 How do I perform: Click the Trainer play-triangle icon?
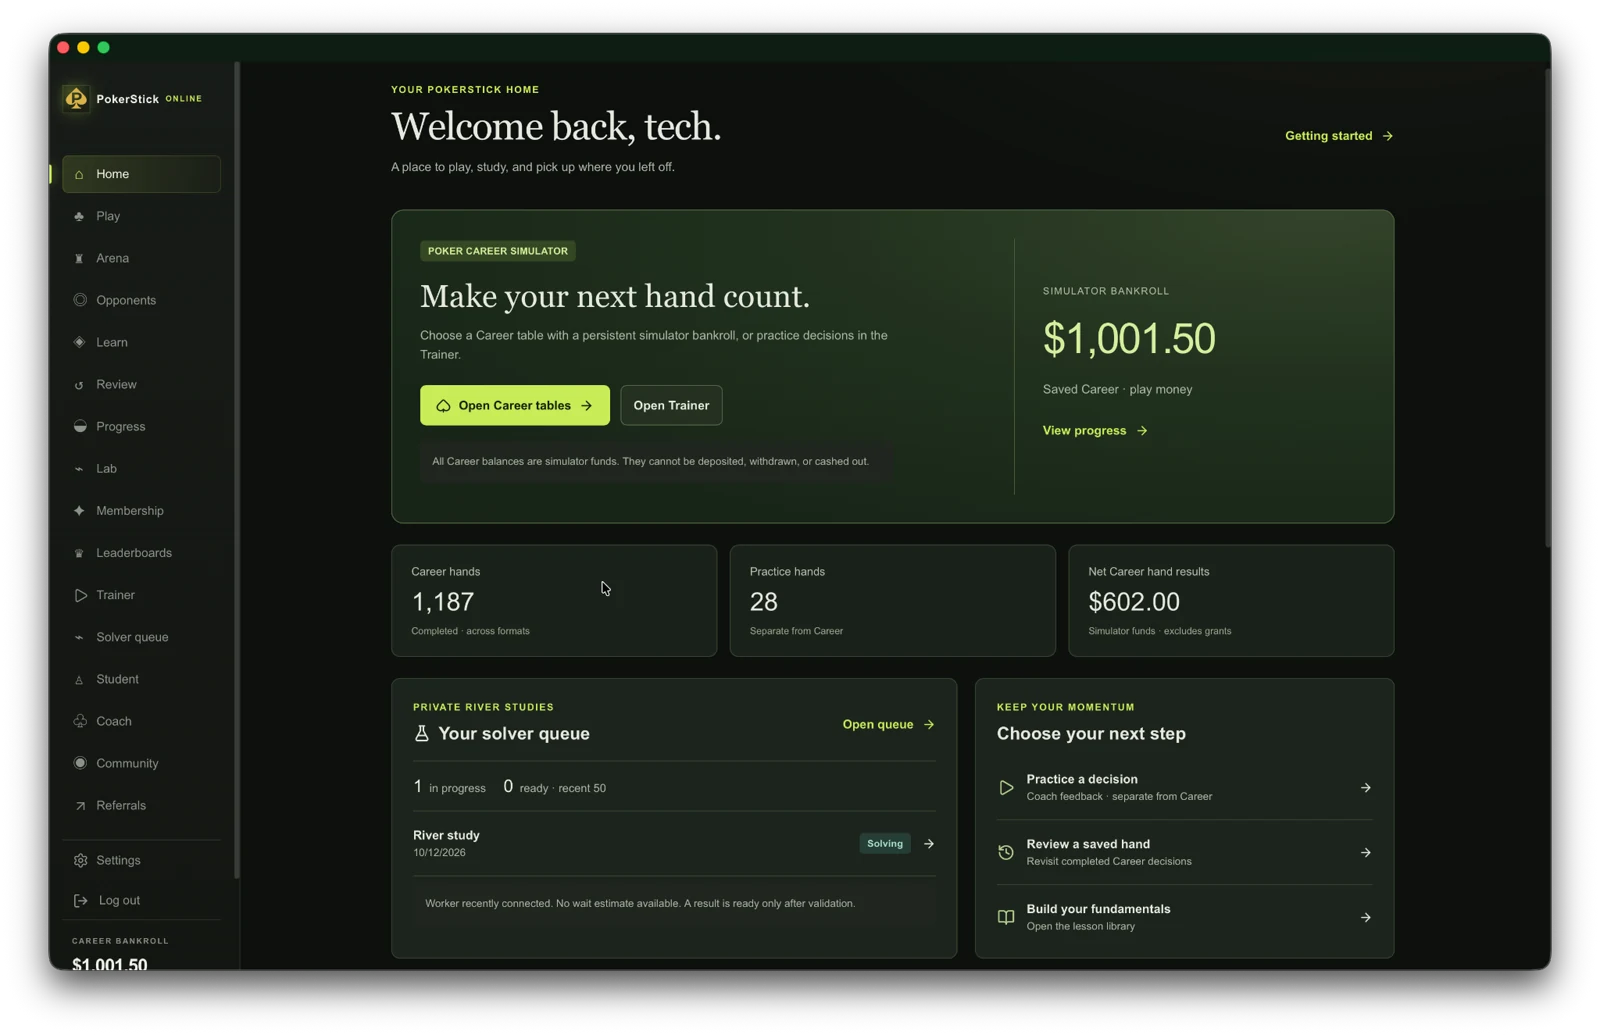tap(80, 595)
